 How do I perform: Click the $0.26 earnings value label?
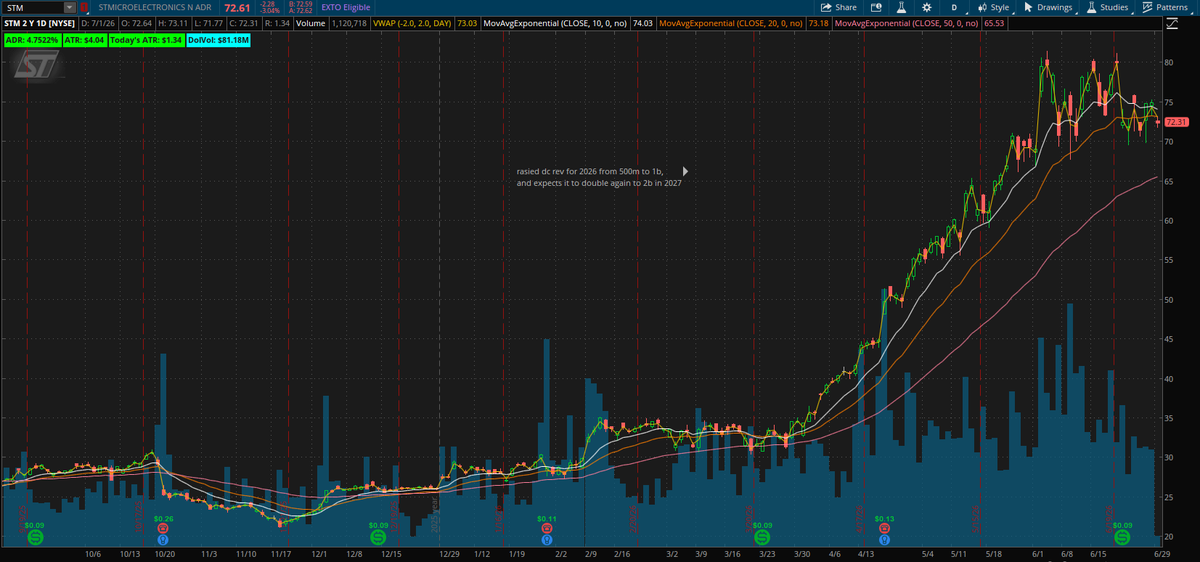[163, 518]
